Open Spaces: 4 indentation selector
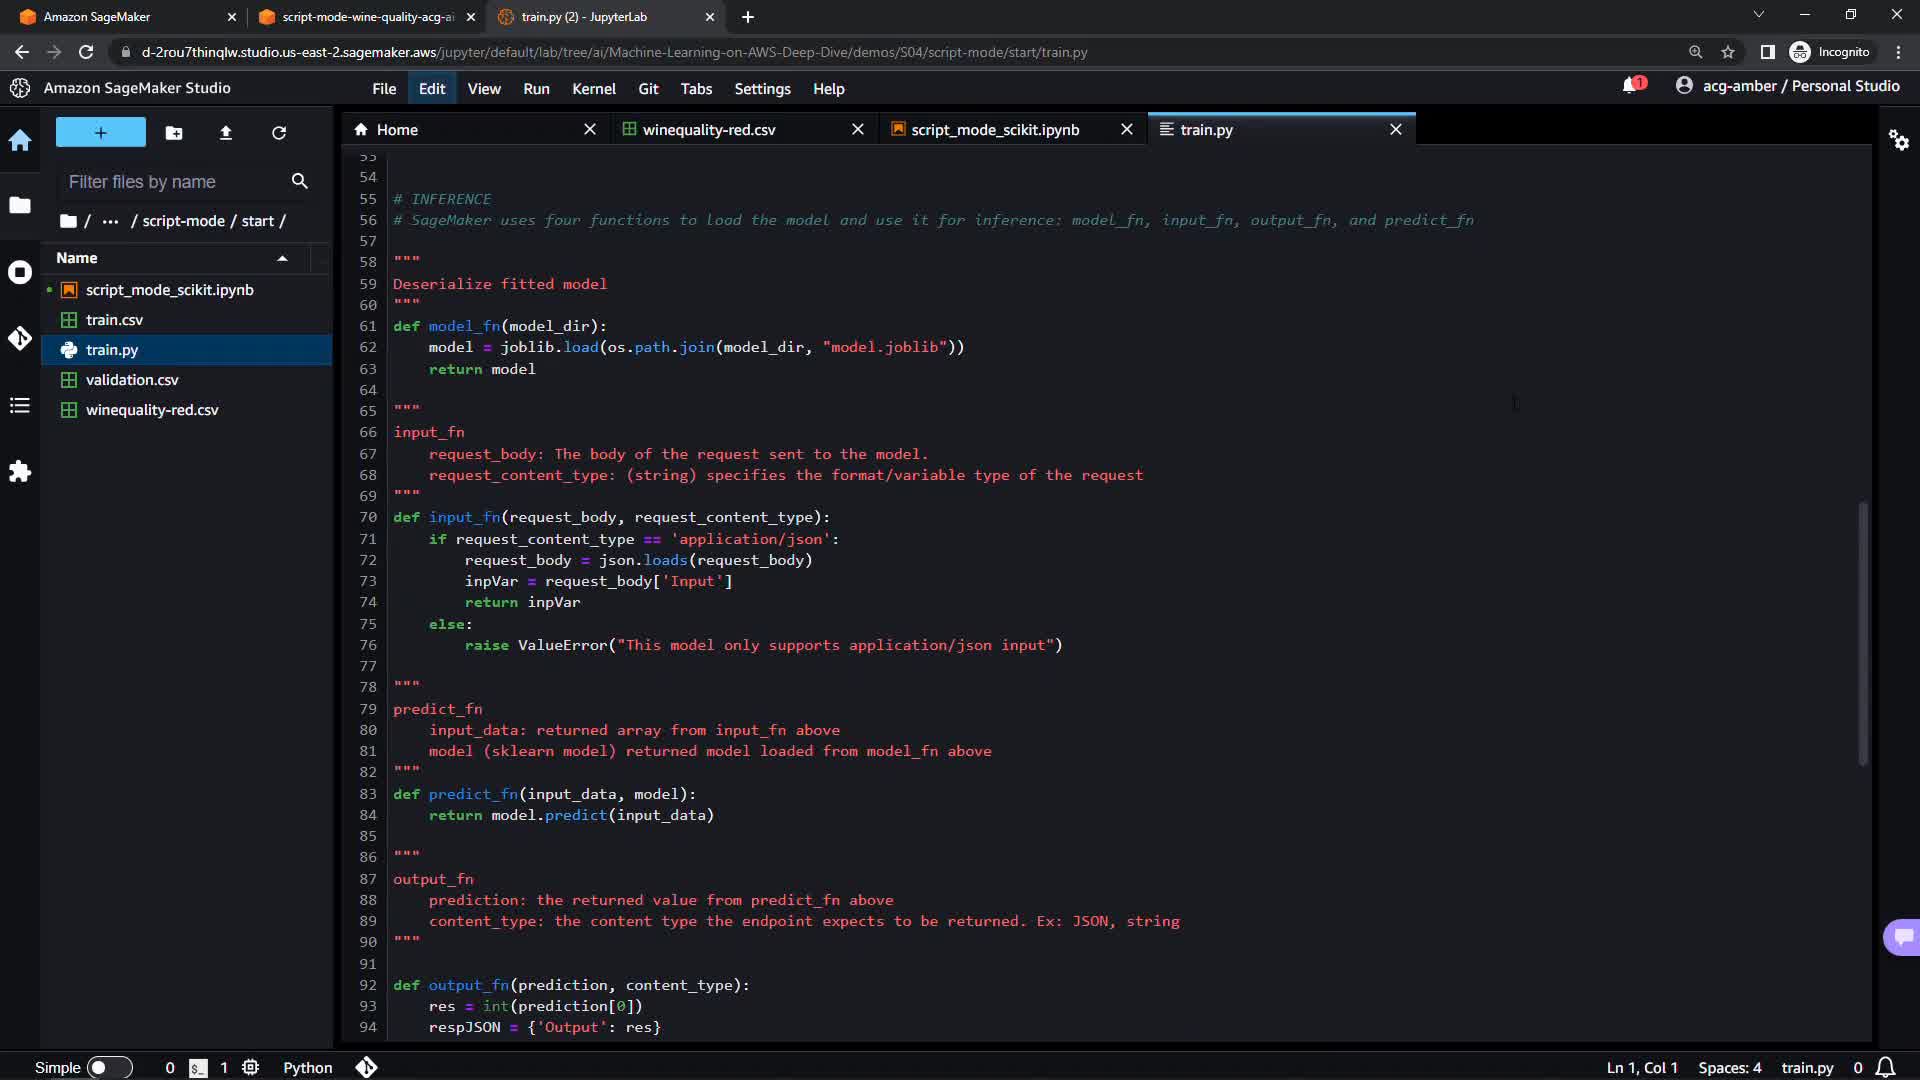 (x=1729, y=1067)
